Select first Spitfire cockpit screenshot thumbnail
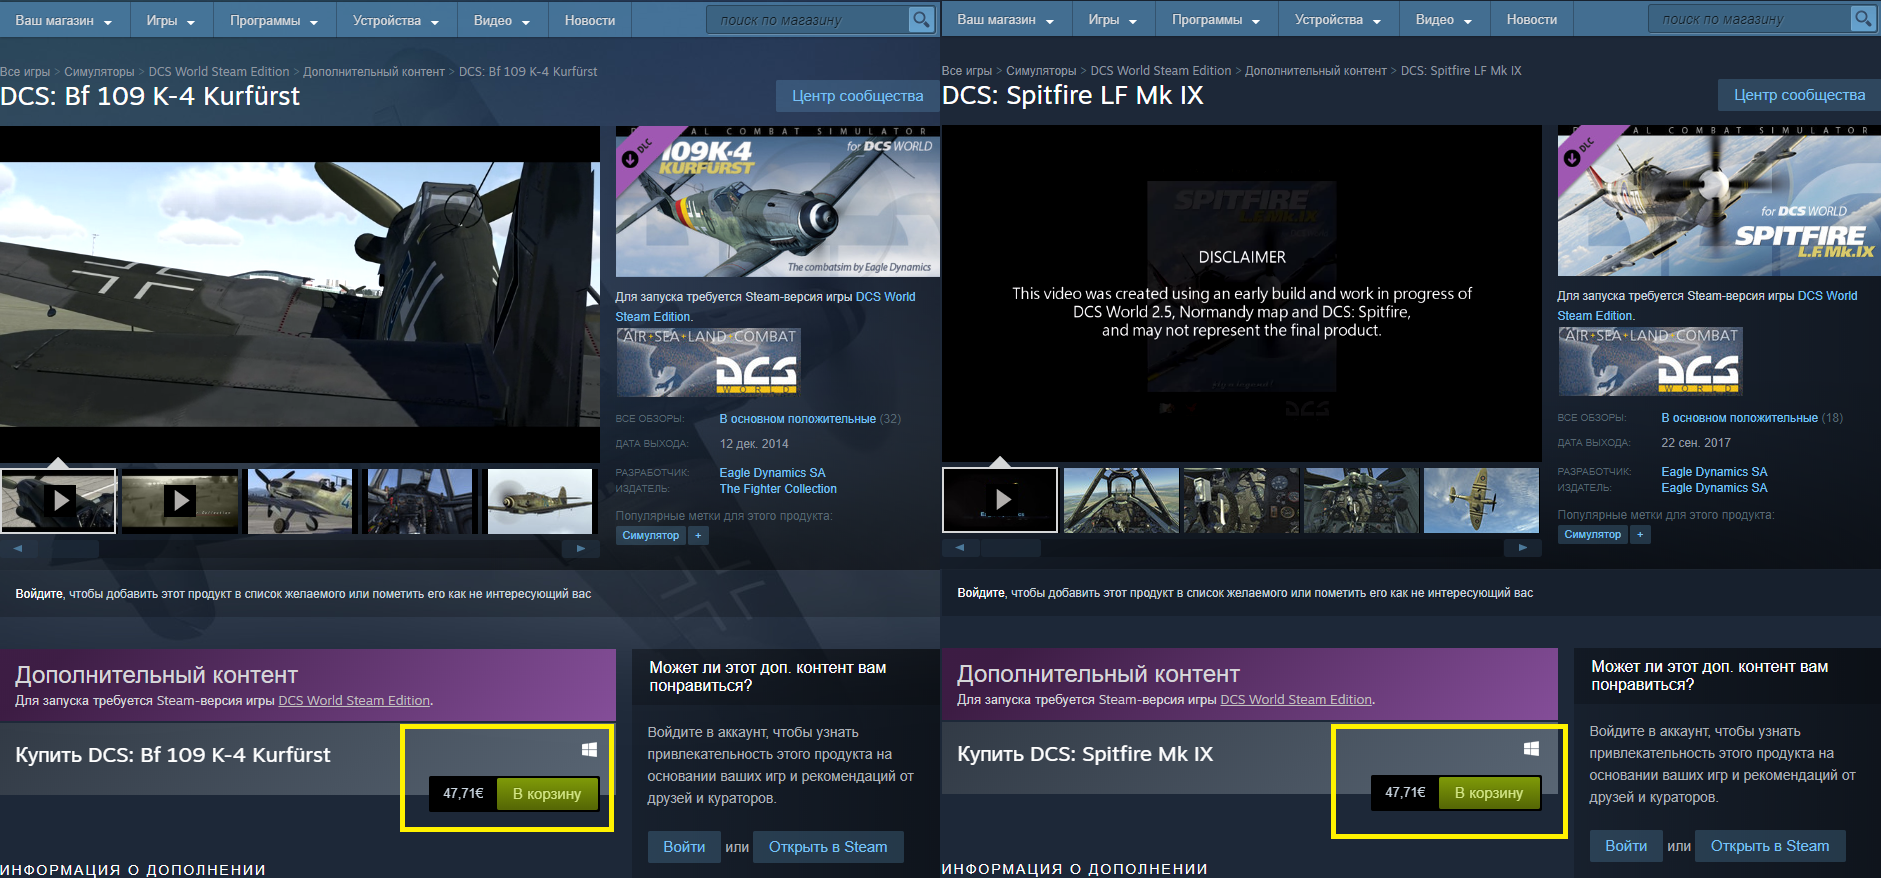Image resolution: width=1881 pixels, height=878 pixels. 1120,499
